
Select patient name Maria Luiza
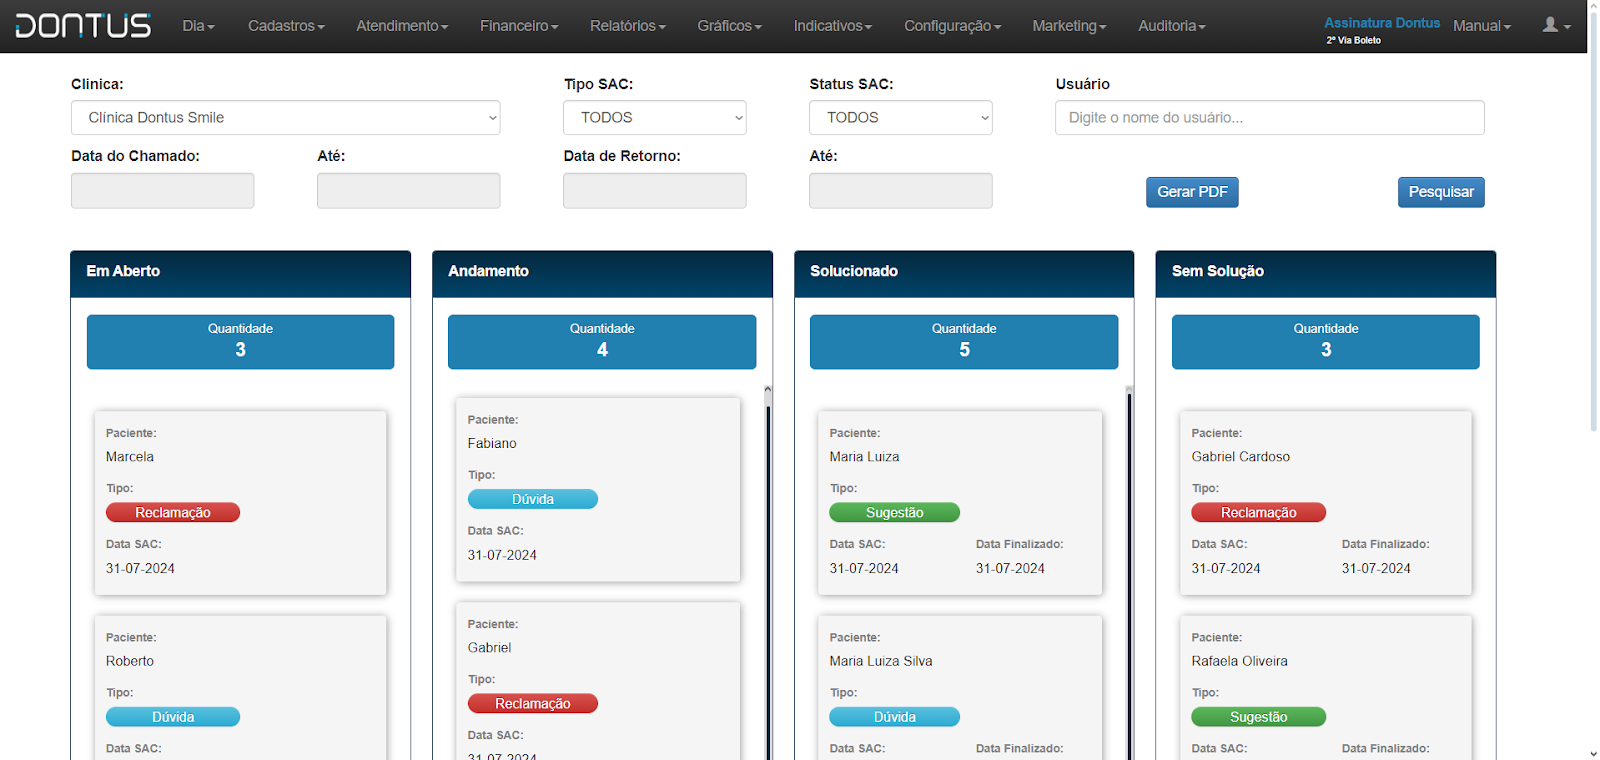pyautogui.click(x=864, y=457)
